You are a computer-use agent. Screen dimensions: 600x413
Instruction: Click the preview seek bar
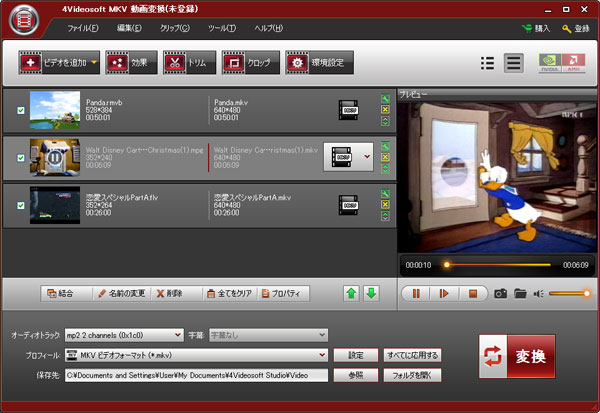pos(497,264)
